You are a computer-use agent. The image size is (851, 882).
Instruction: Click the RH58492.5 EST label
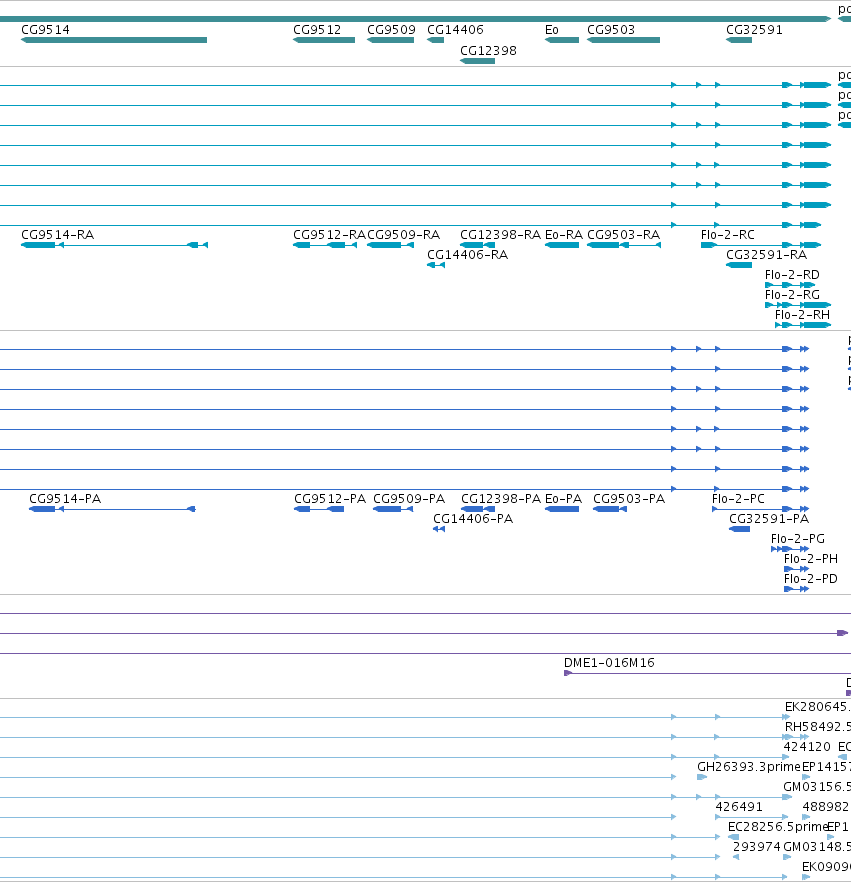818,727
